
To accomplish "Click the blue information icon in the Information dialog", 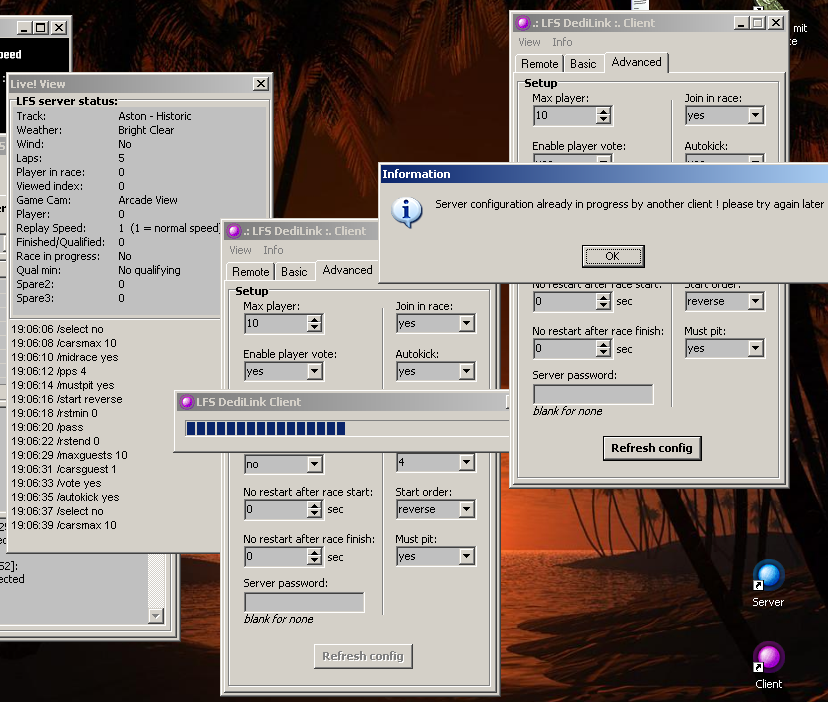I will [407, 211].
